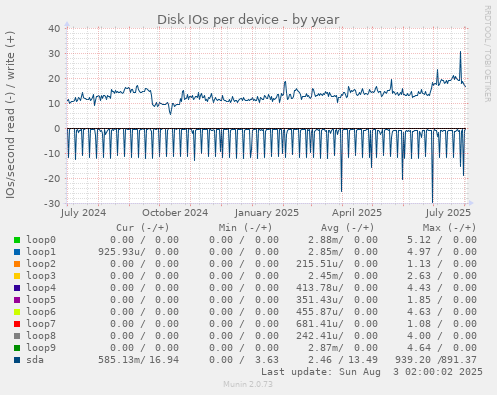Click the graph title Disk IOs per device
The image size is (497, 395).
pos(248,20)
